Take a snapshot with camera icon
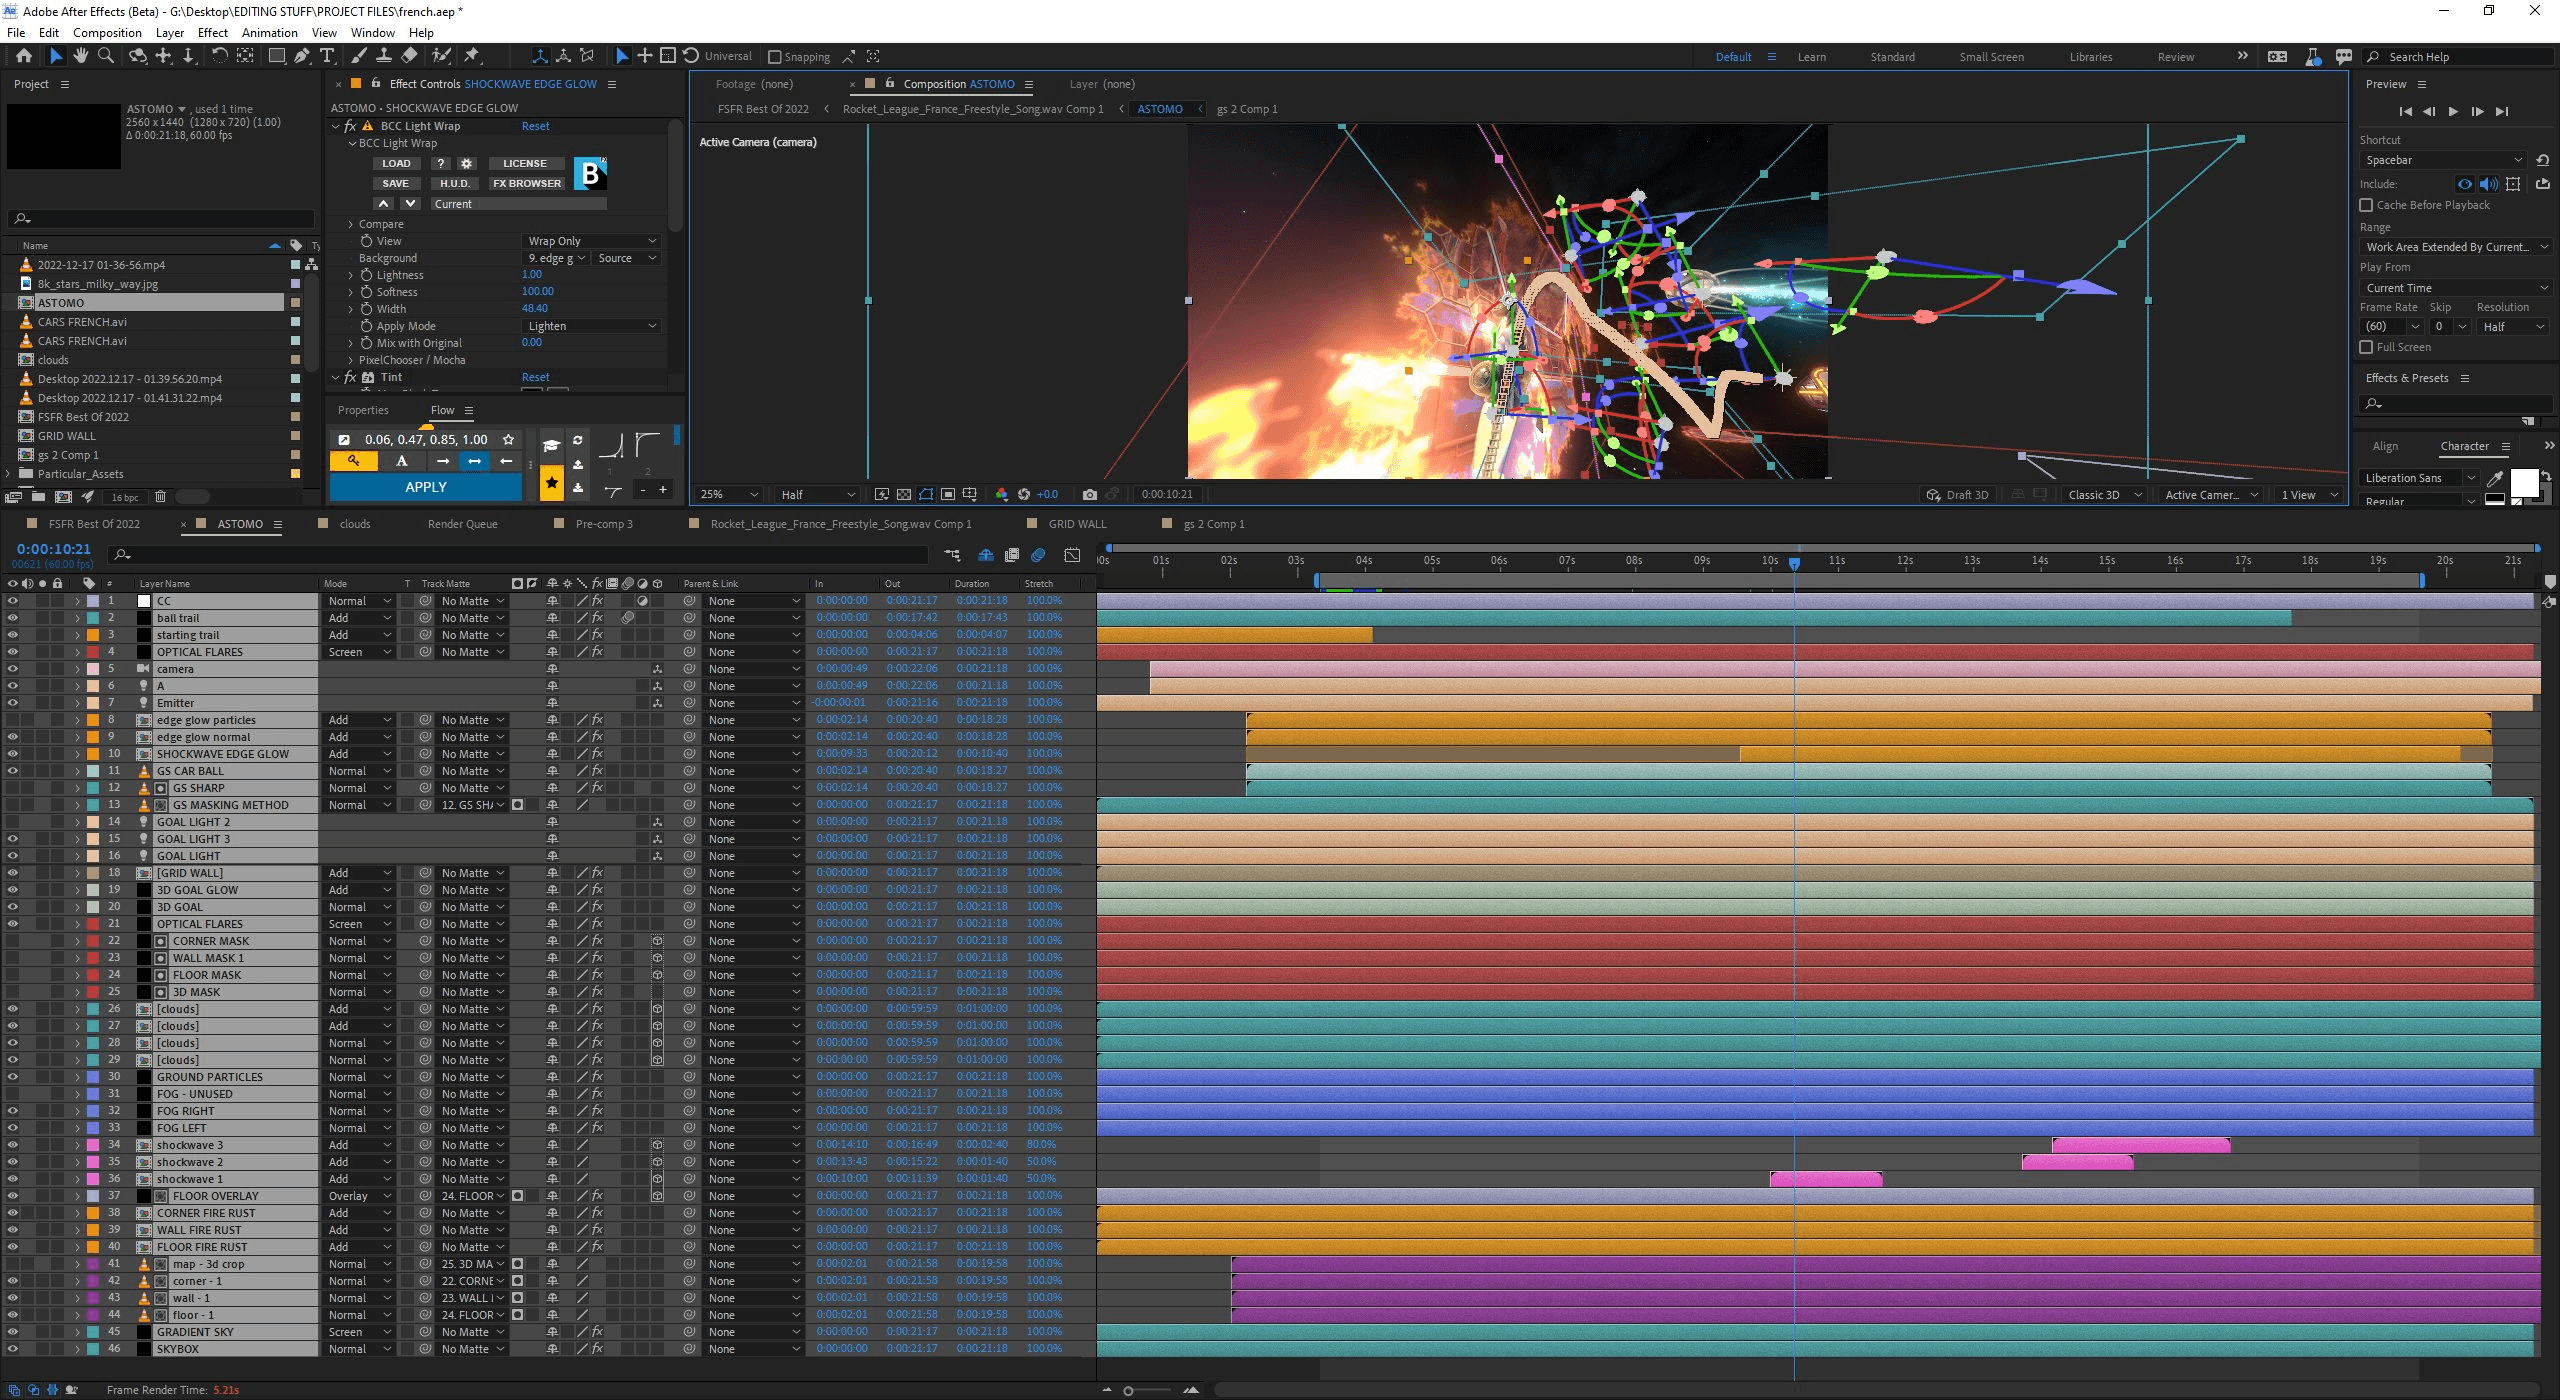The image size is (2560, 1400). [x=1090, y=494]
